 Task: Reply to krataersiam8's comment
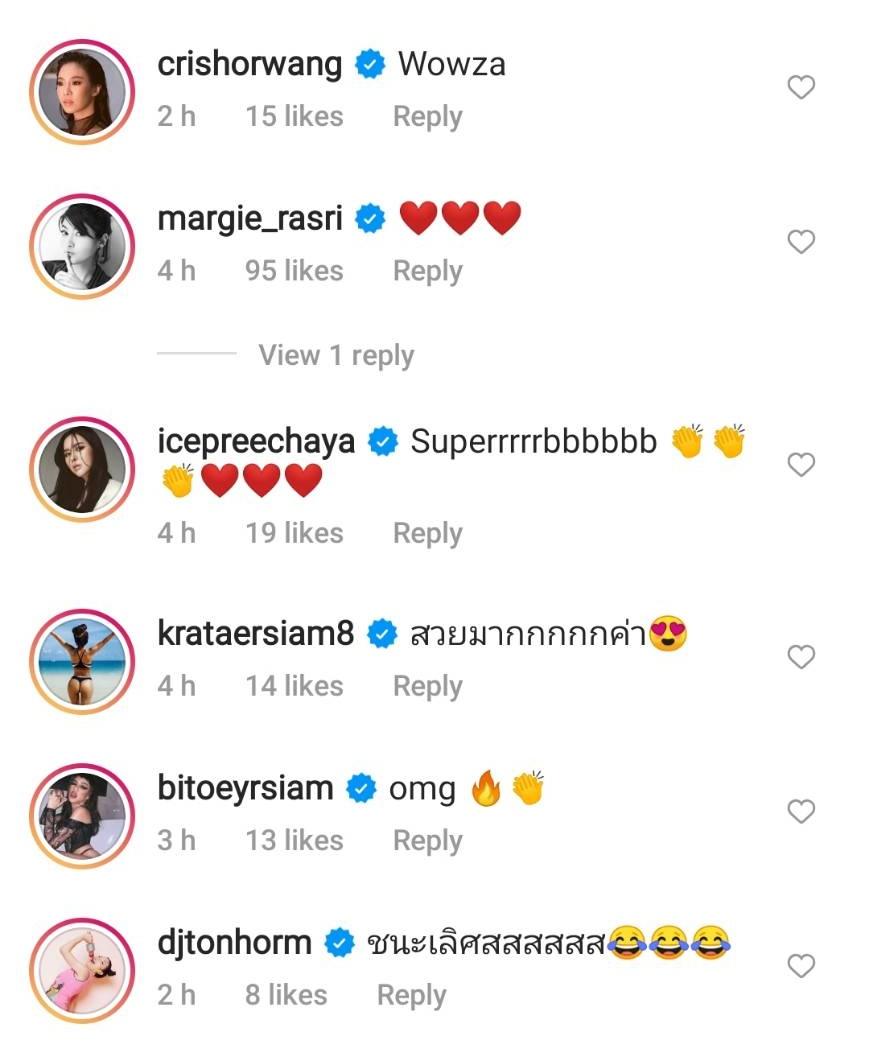(x=427, y=686)
